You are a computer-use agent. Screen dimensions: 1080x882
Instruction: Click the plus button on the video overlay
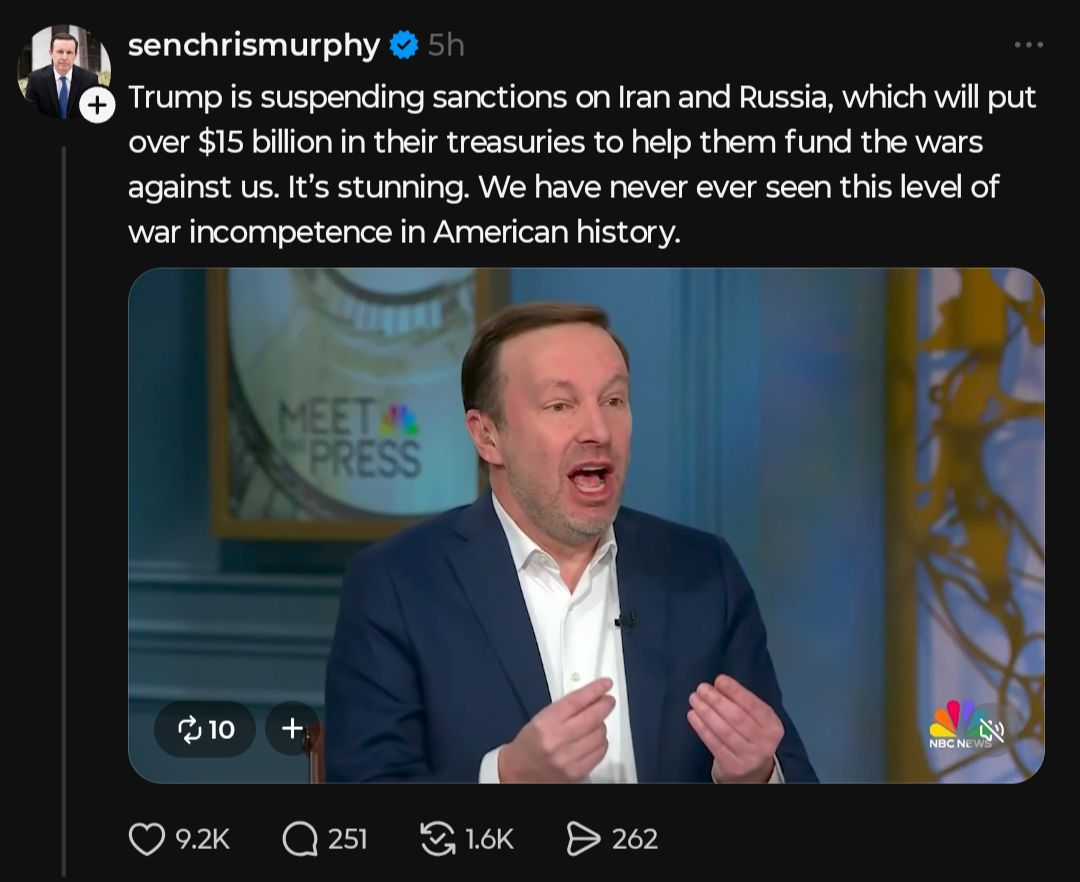coord(292,729)
